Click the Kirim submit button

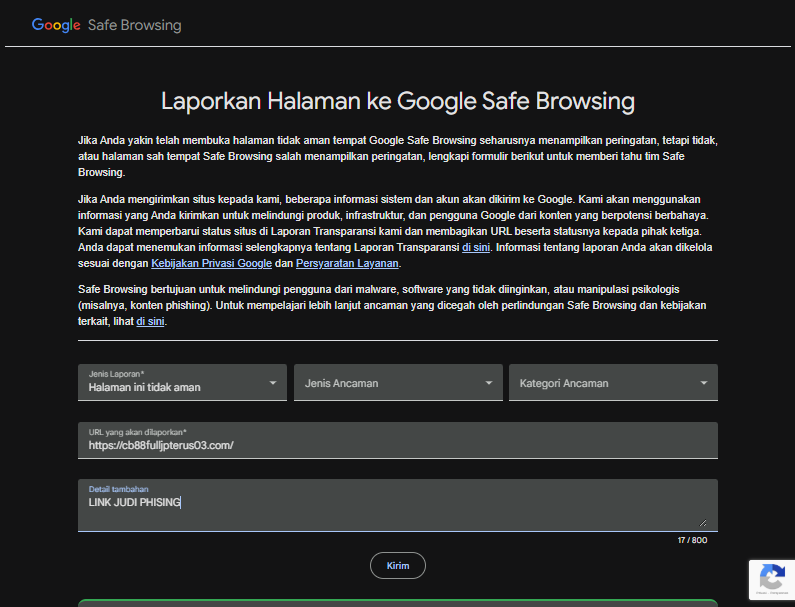pos(398,565)
